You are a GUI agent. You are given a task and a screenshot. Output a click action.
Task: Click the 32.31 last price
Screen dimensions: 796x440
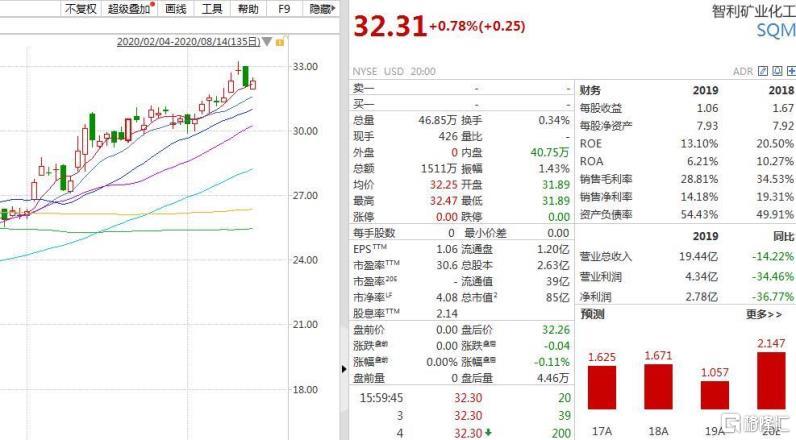point(389,26)
